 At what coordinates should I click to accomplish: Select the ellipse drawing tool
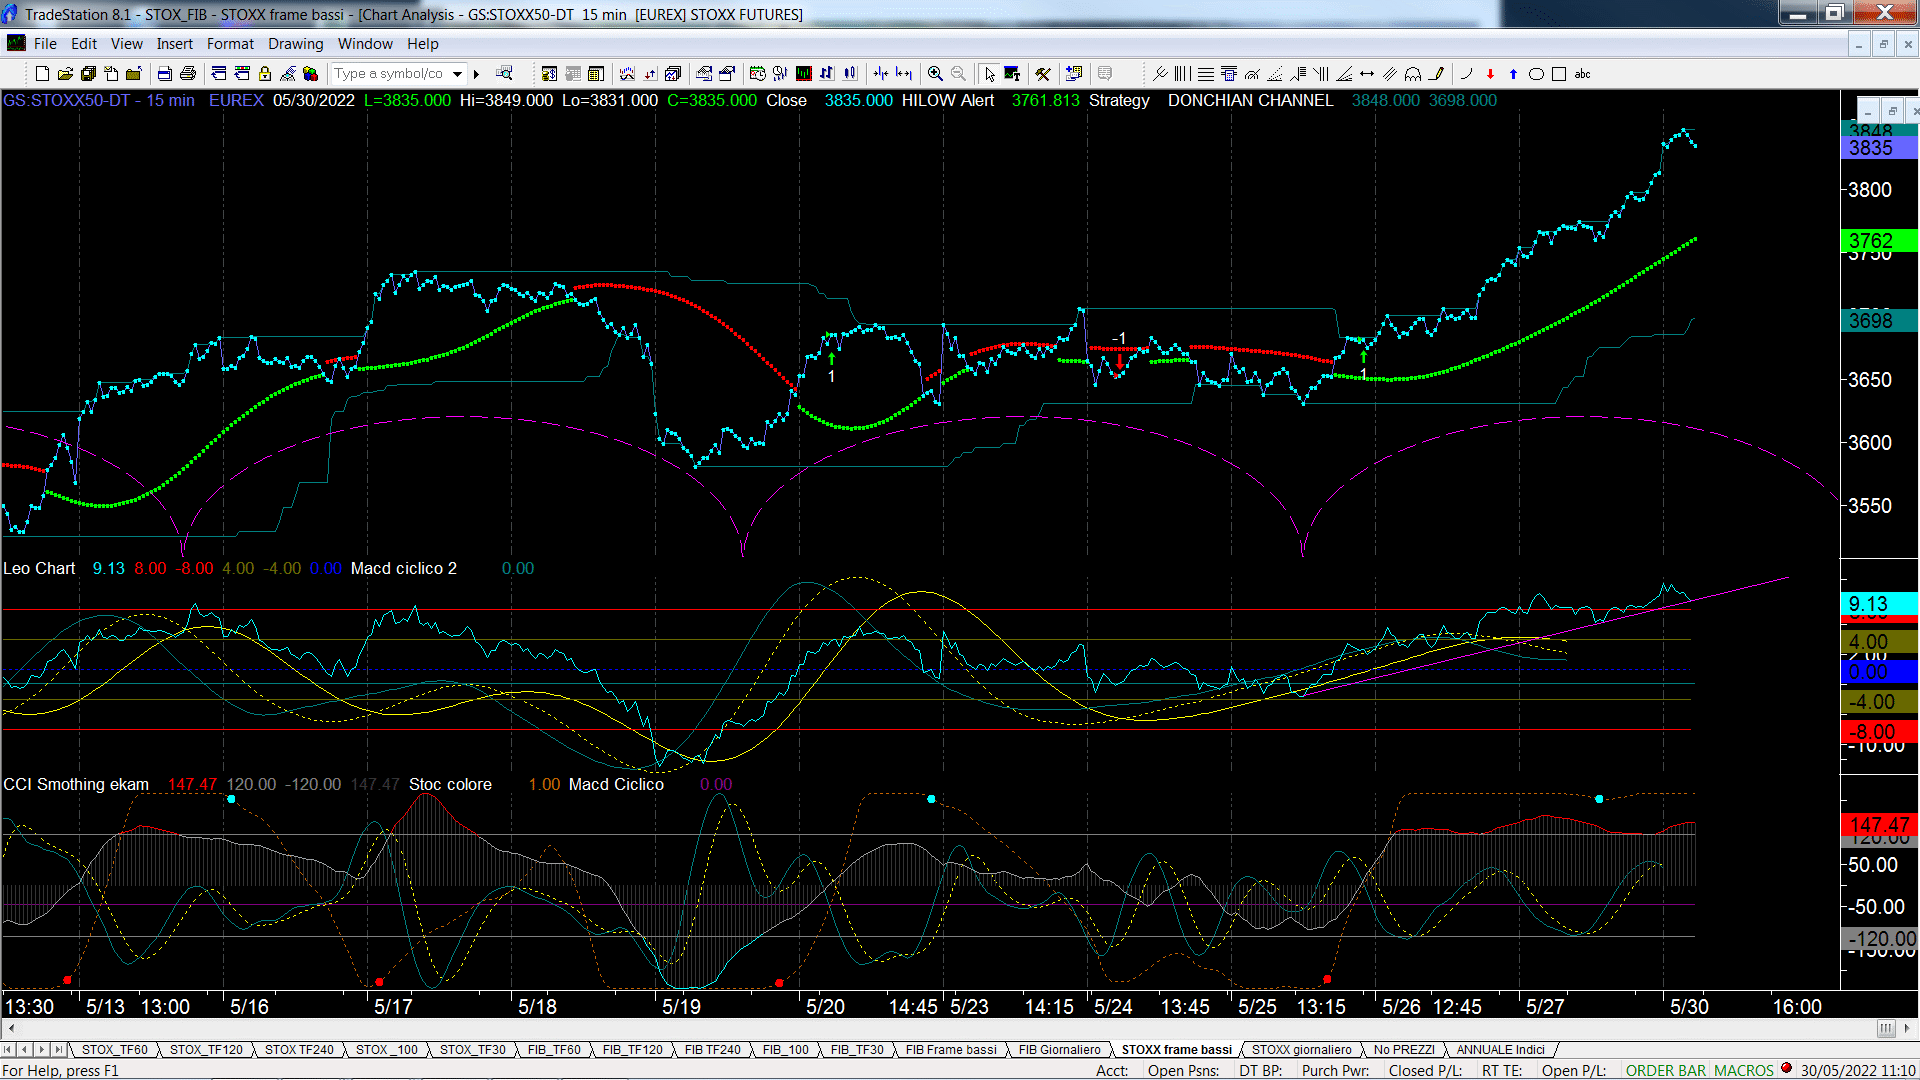point(1536,73)
